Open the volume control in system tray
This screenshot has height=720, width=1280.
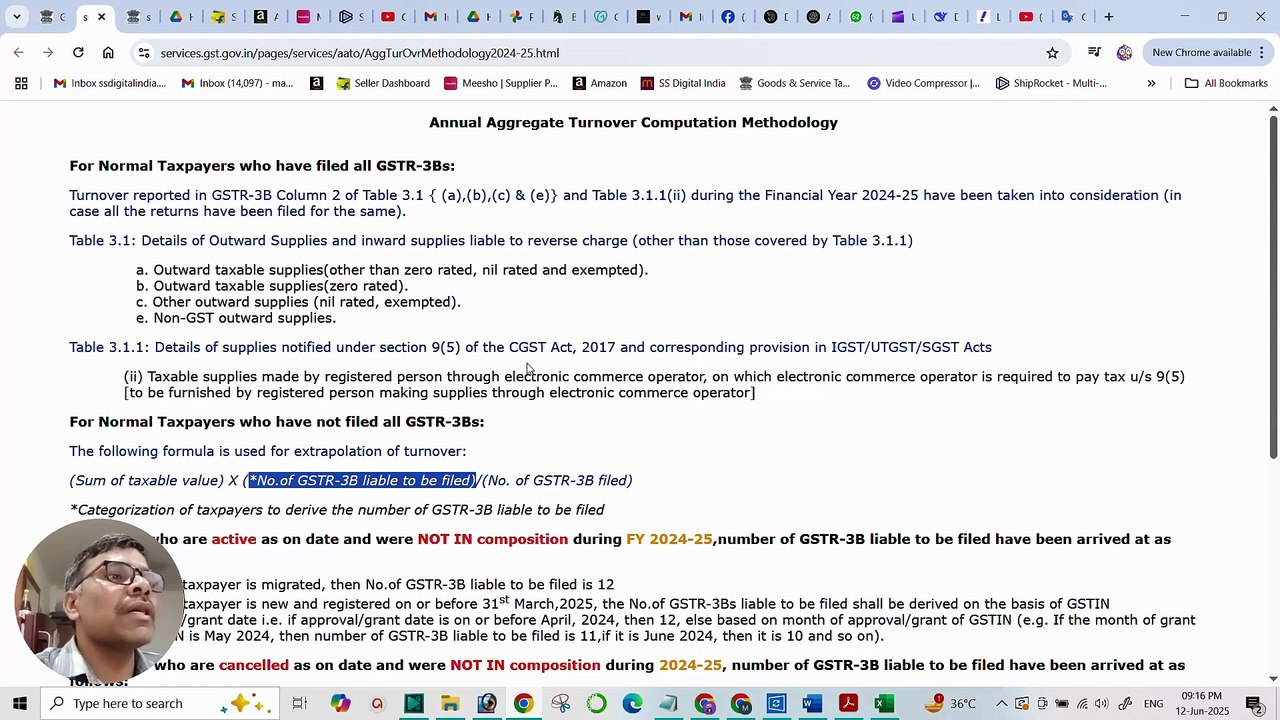[x=1104, y=703]
